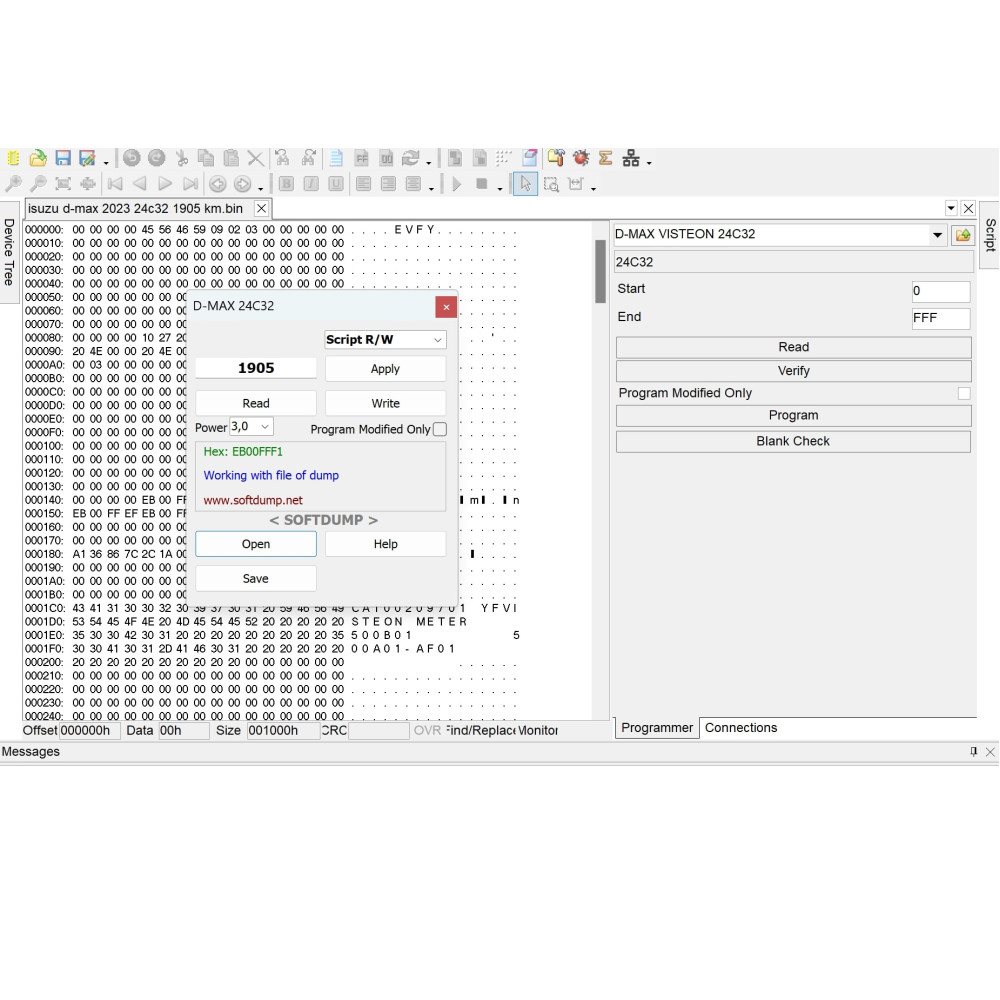Click the delete X toolbar icon
The height and width of the screenshot is (1000, 1000).
256,158
